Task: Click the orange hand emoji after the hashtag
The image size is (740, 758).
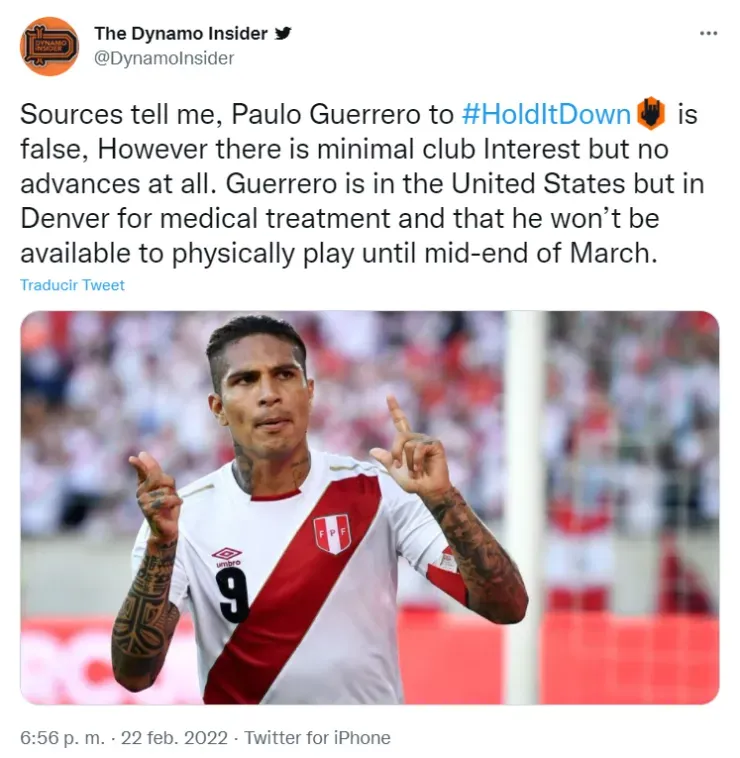Action: 651,113
